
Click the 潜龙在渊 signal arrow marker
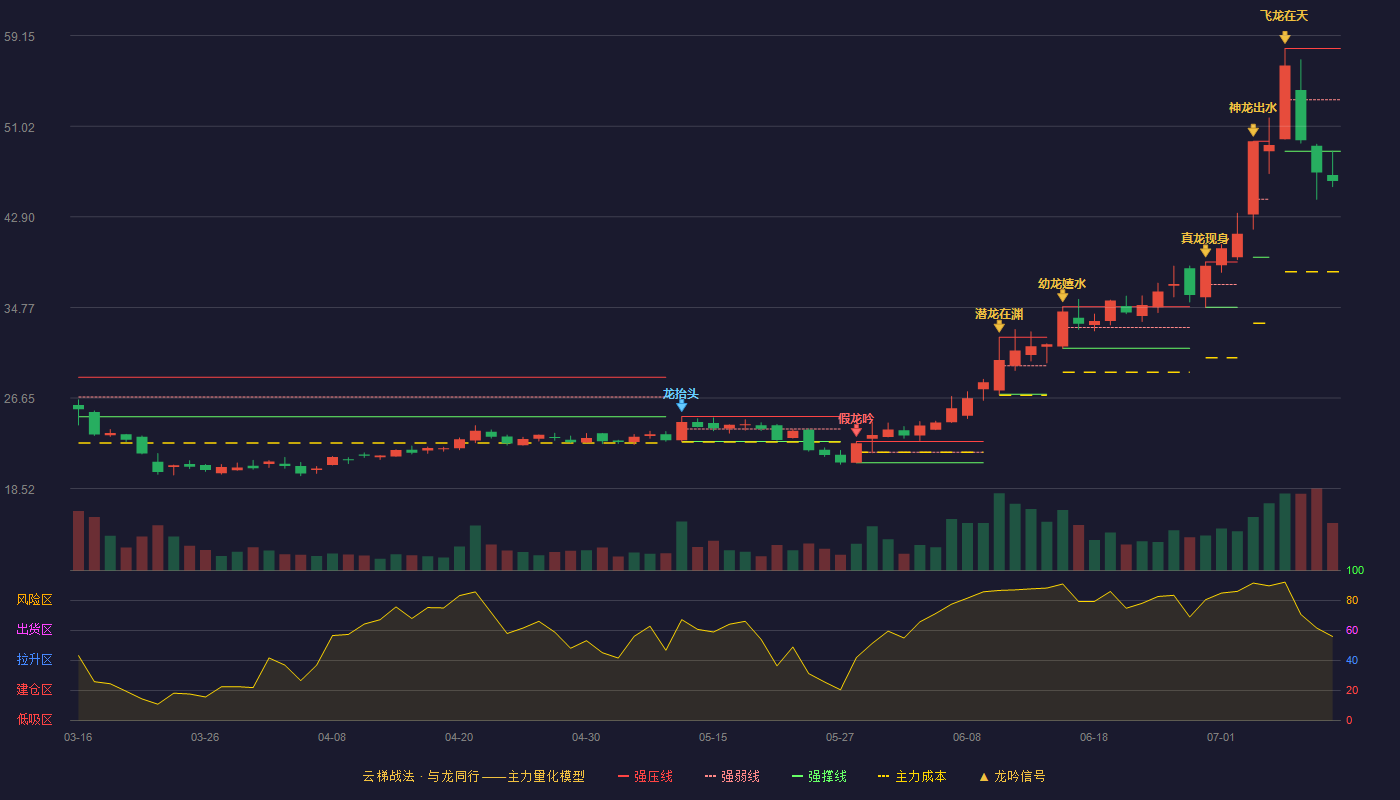[x=999, y=326]
